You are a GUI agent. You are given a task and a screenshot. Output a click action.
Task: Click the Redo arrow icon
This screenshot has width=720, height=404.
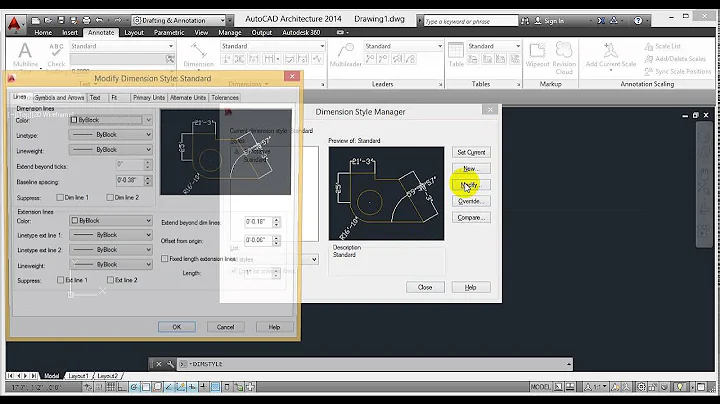[118, 20]
